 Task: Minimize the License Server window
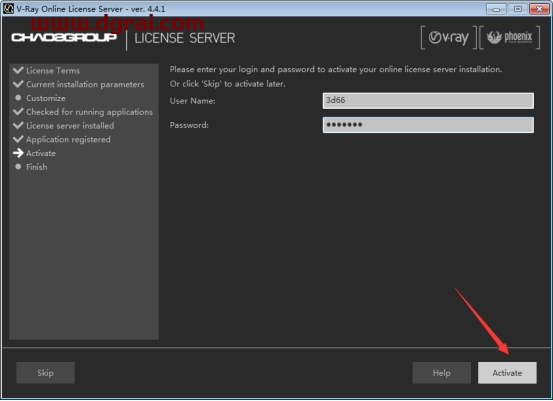[496, 9]
